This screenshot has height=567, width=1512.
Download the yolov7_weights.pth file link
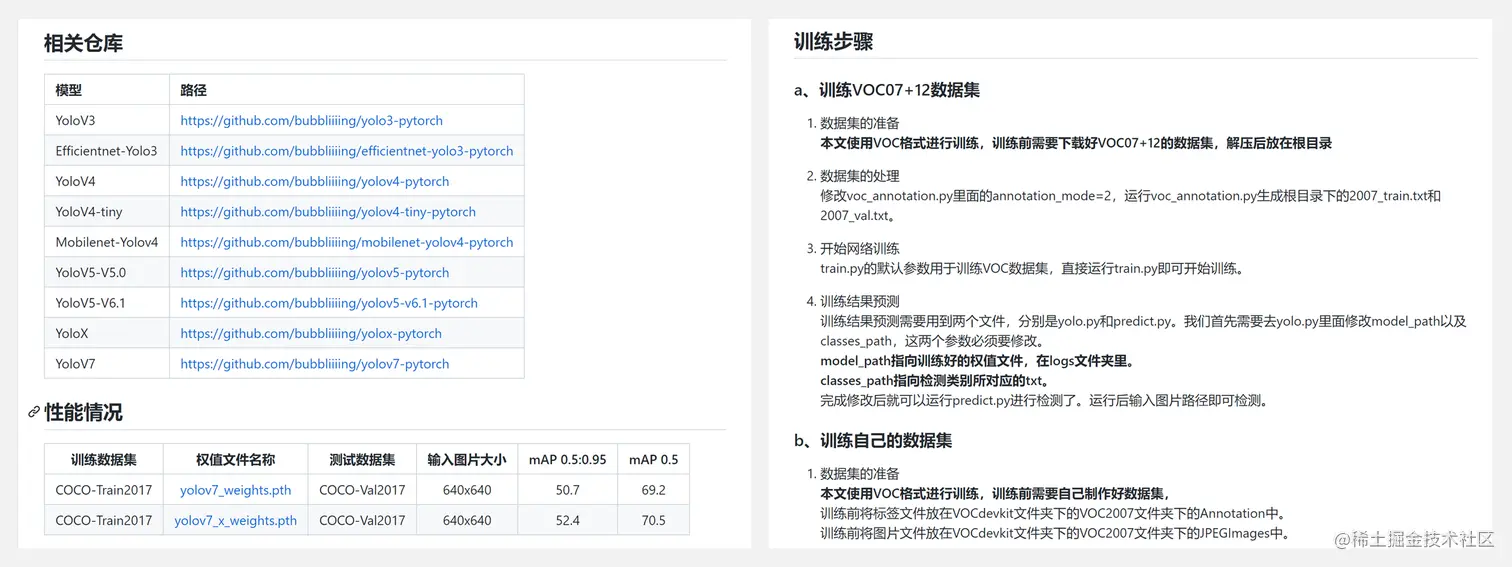tap(236, 490)
